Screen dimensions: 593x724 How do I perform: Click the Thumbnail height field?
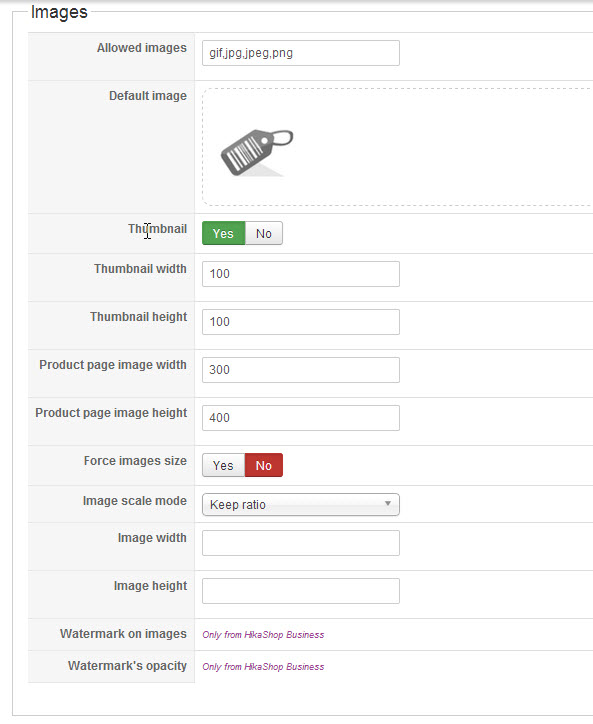tap(301, 322)
